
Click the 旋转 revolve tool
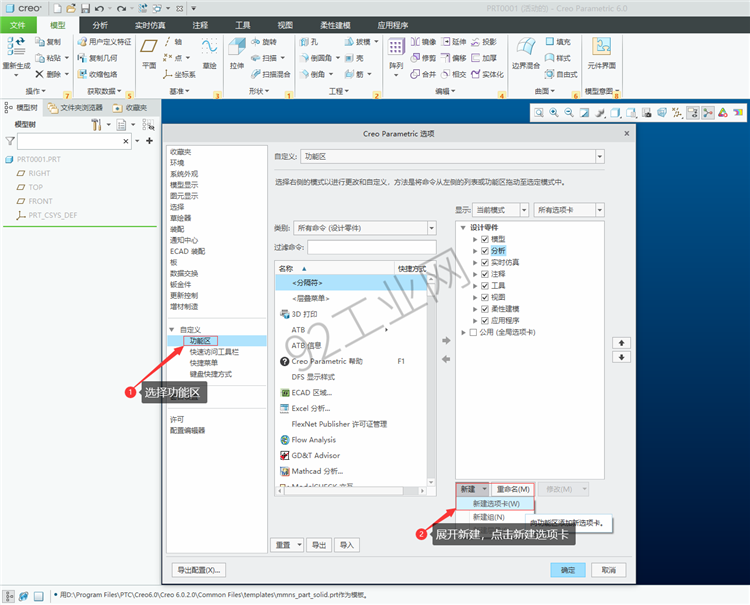coord(265,42)
